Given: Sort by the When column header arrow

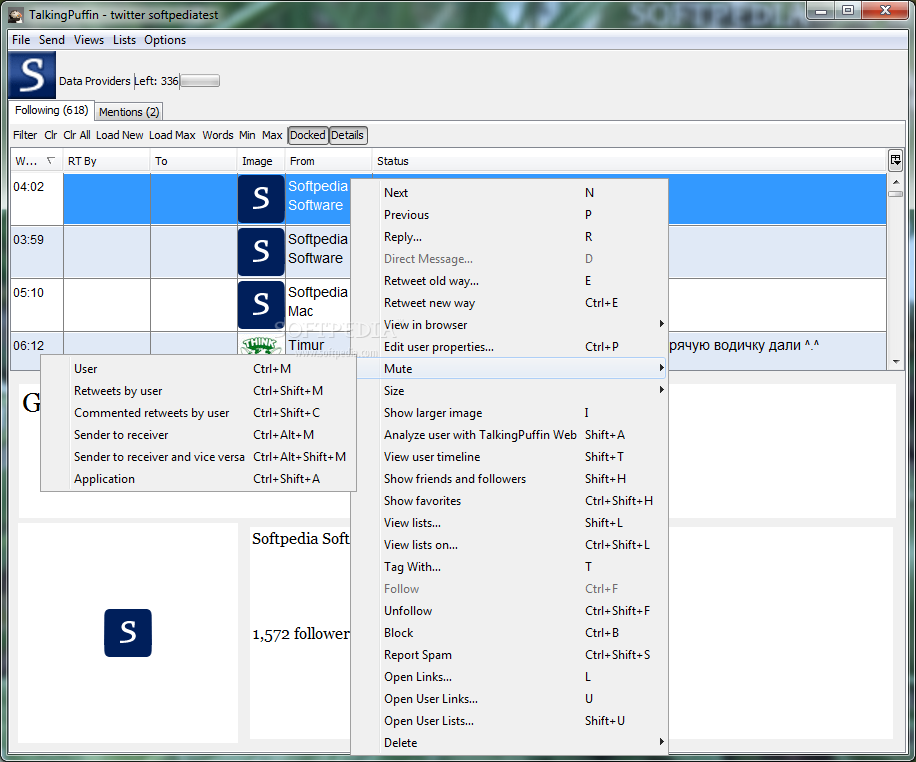Looking at the screenshot, I should click(51, 160).
